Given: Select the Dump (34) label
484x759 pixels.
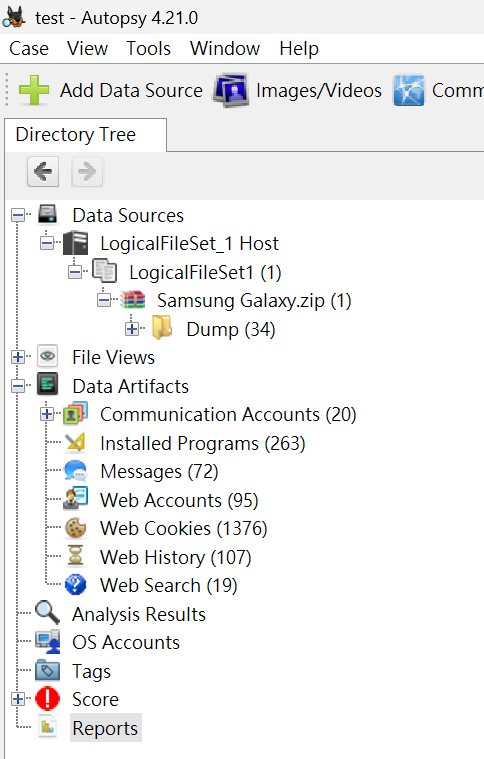Looking at the screenshot, I should (x=231, y=329).
